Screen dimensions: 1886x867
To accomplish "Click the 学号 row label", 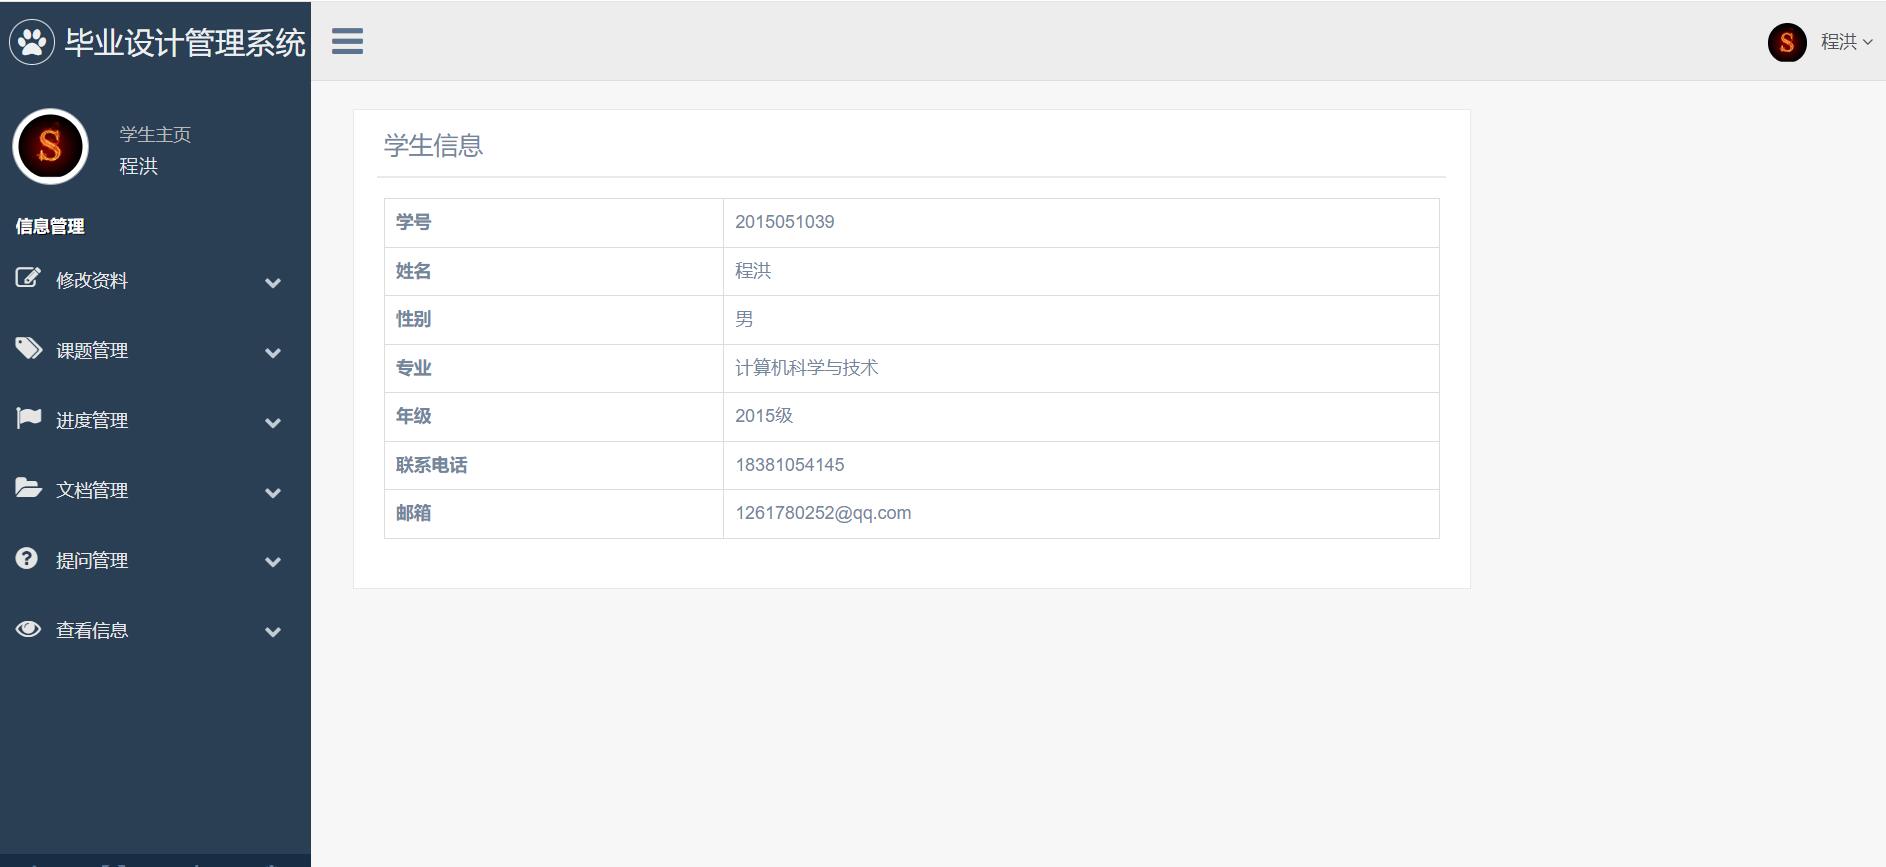I will click(x=413, y=222).
